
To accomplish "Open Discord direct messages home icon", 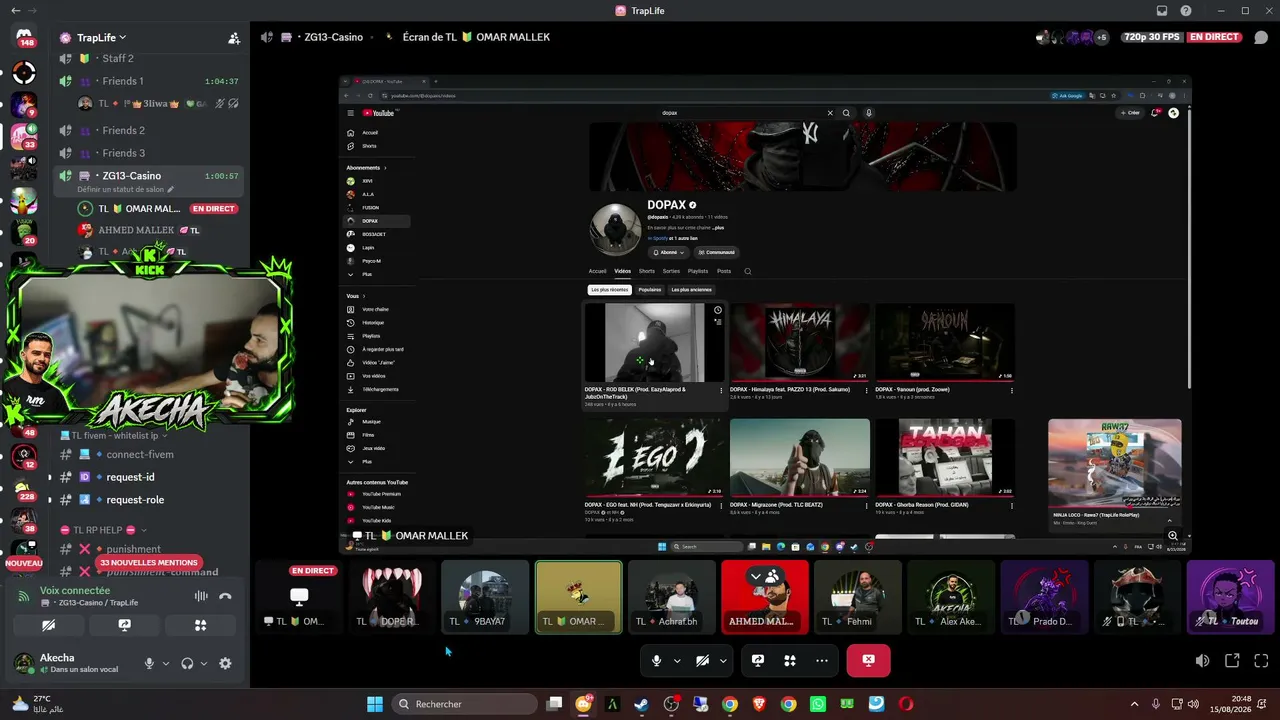I will click(x=24, y=38).
